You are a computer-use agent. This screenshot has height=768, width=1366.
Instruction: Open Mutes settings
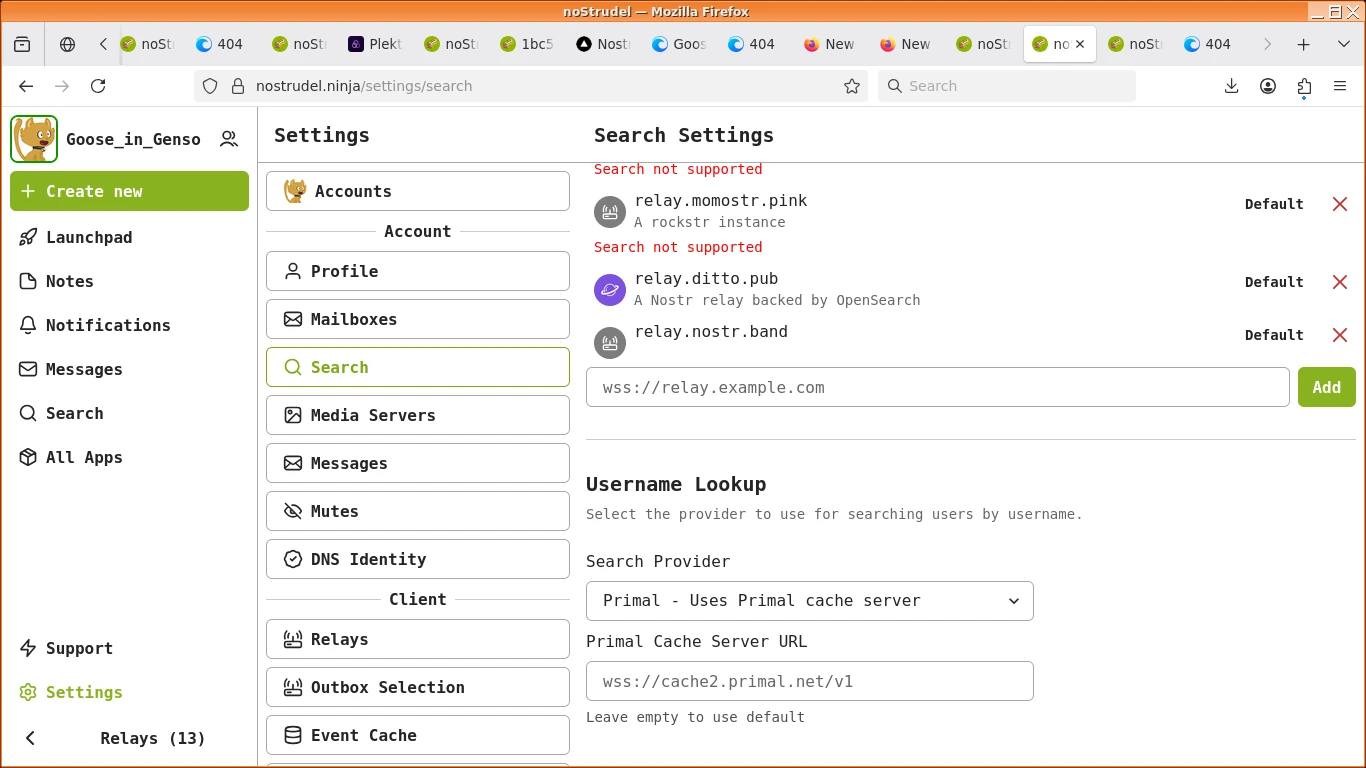418,511
